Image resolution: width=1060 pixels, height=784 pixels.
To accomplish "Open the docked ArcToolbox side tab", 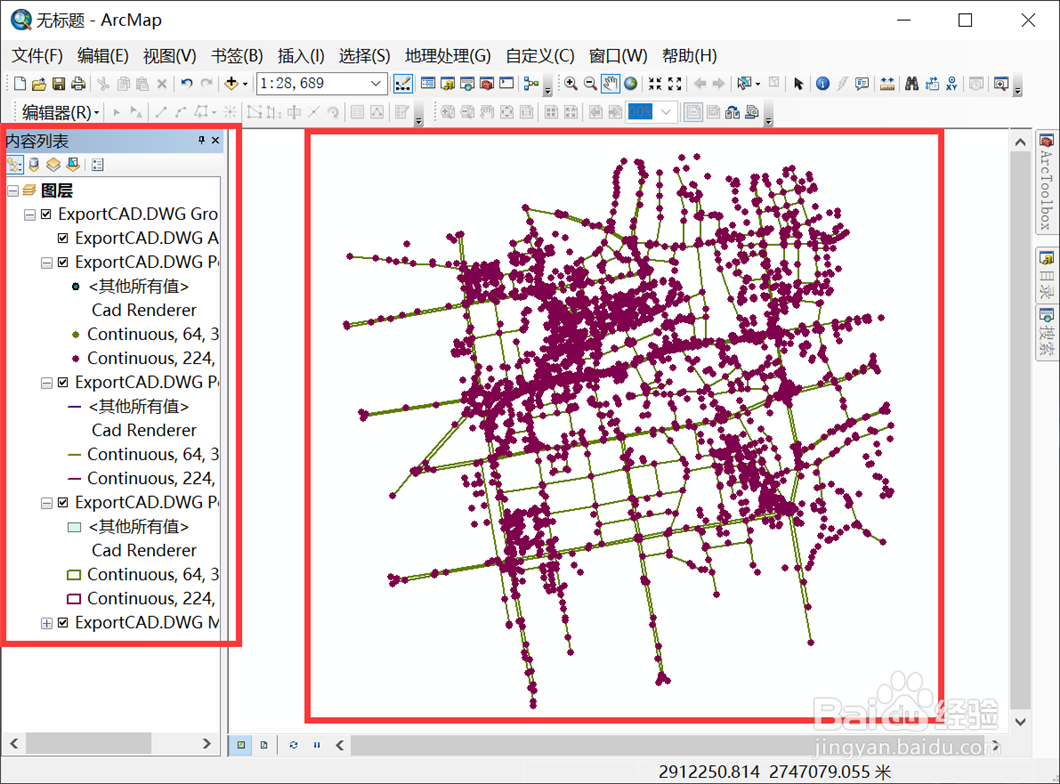I will tap(1046, 182).
